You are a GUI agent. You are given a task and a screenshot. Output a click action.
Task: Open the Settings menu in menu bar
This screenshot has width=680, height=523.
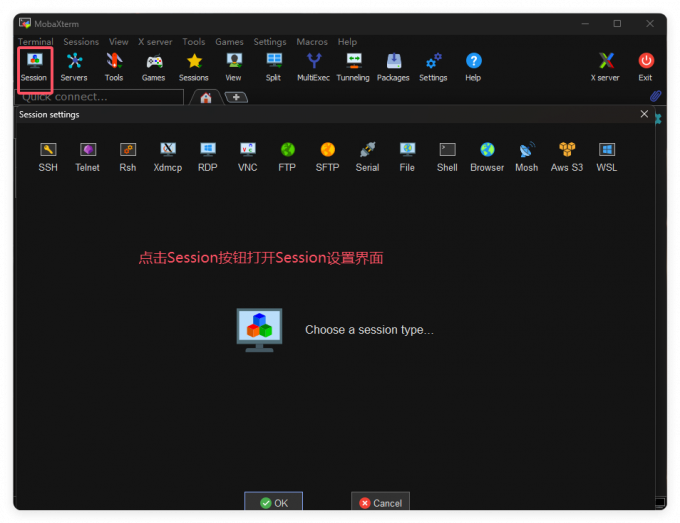tap(270, 42)
